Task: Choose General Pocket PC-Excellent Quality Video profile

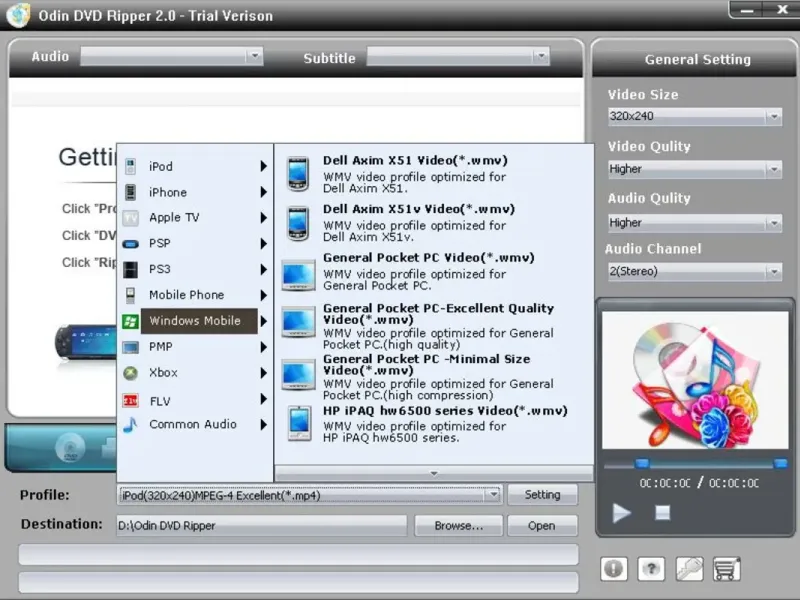Action: tap(434, 326)
